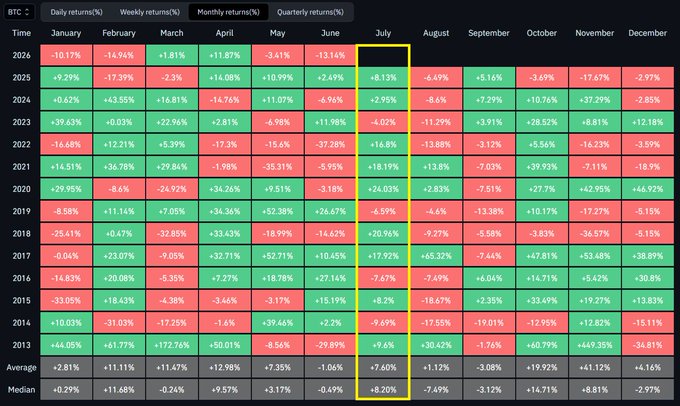Switch to Daily returns(%) tab
This screenshot has width=680, height=406.
tap(76, 12)
